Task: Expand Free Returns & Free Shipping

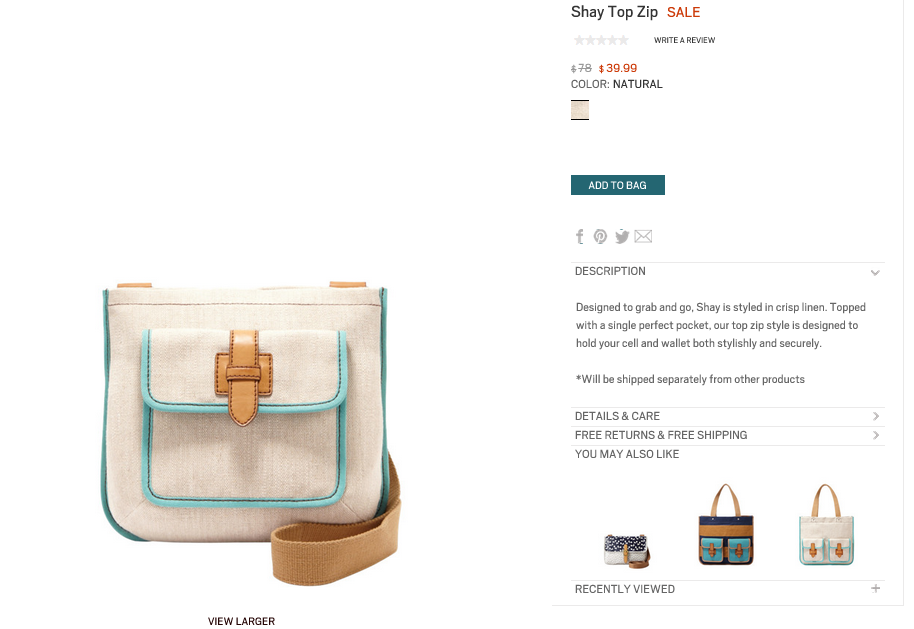Action: [x=727, y=435]
